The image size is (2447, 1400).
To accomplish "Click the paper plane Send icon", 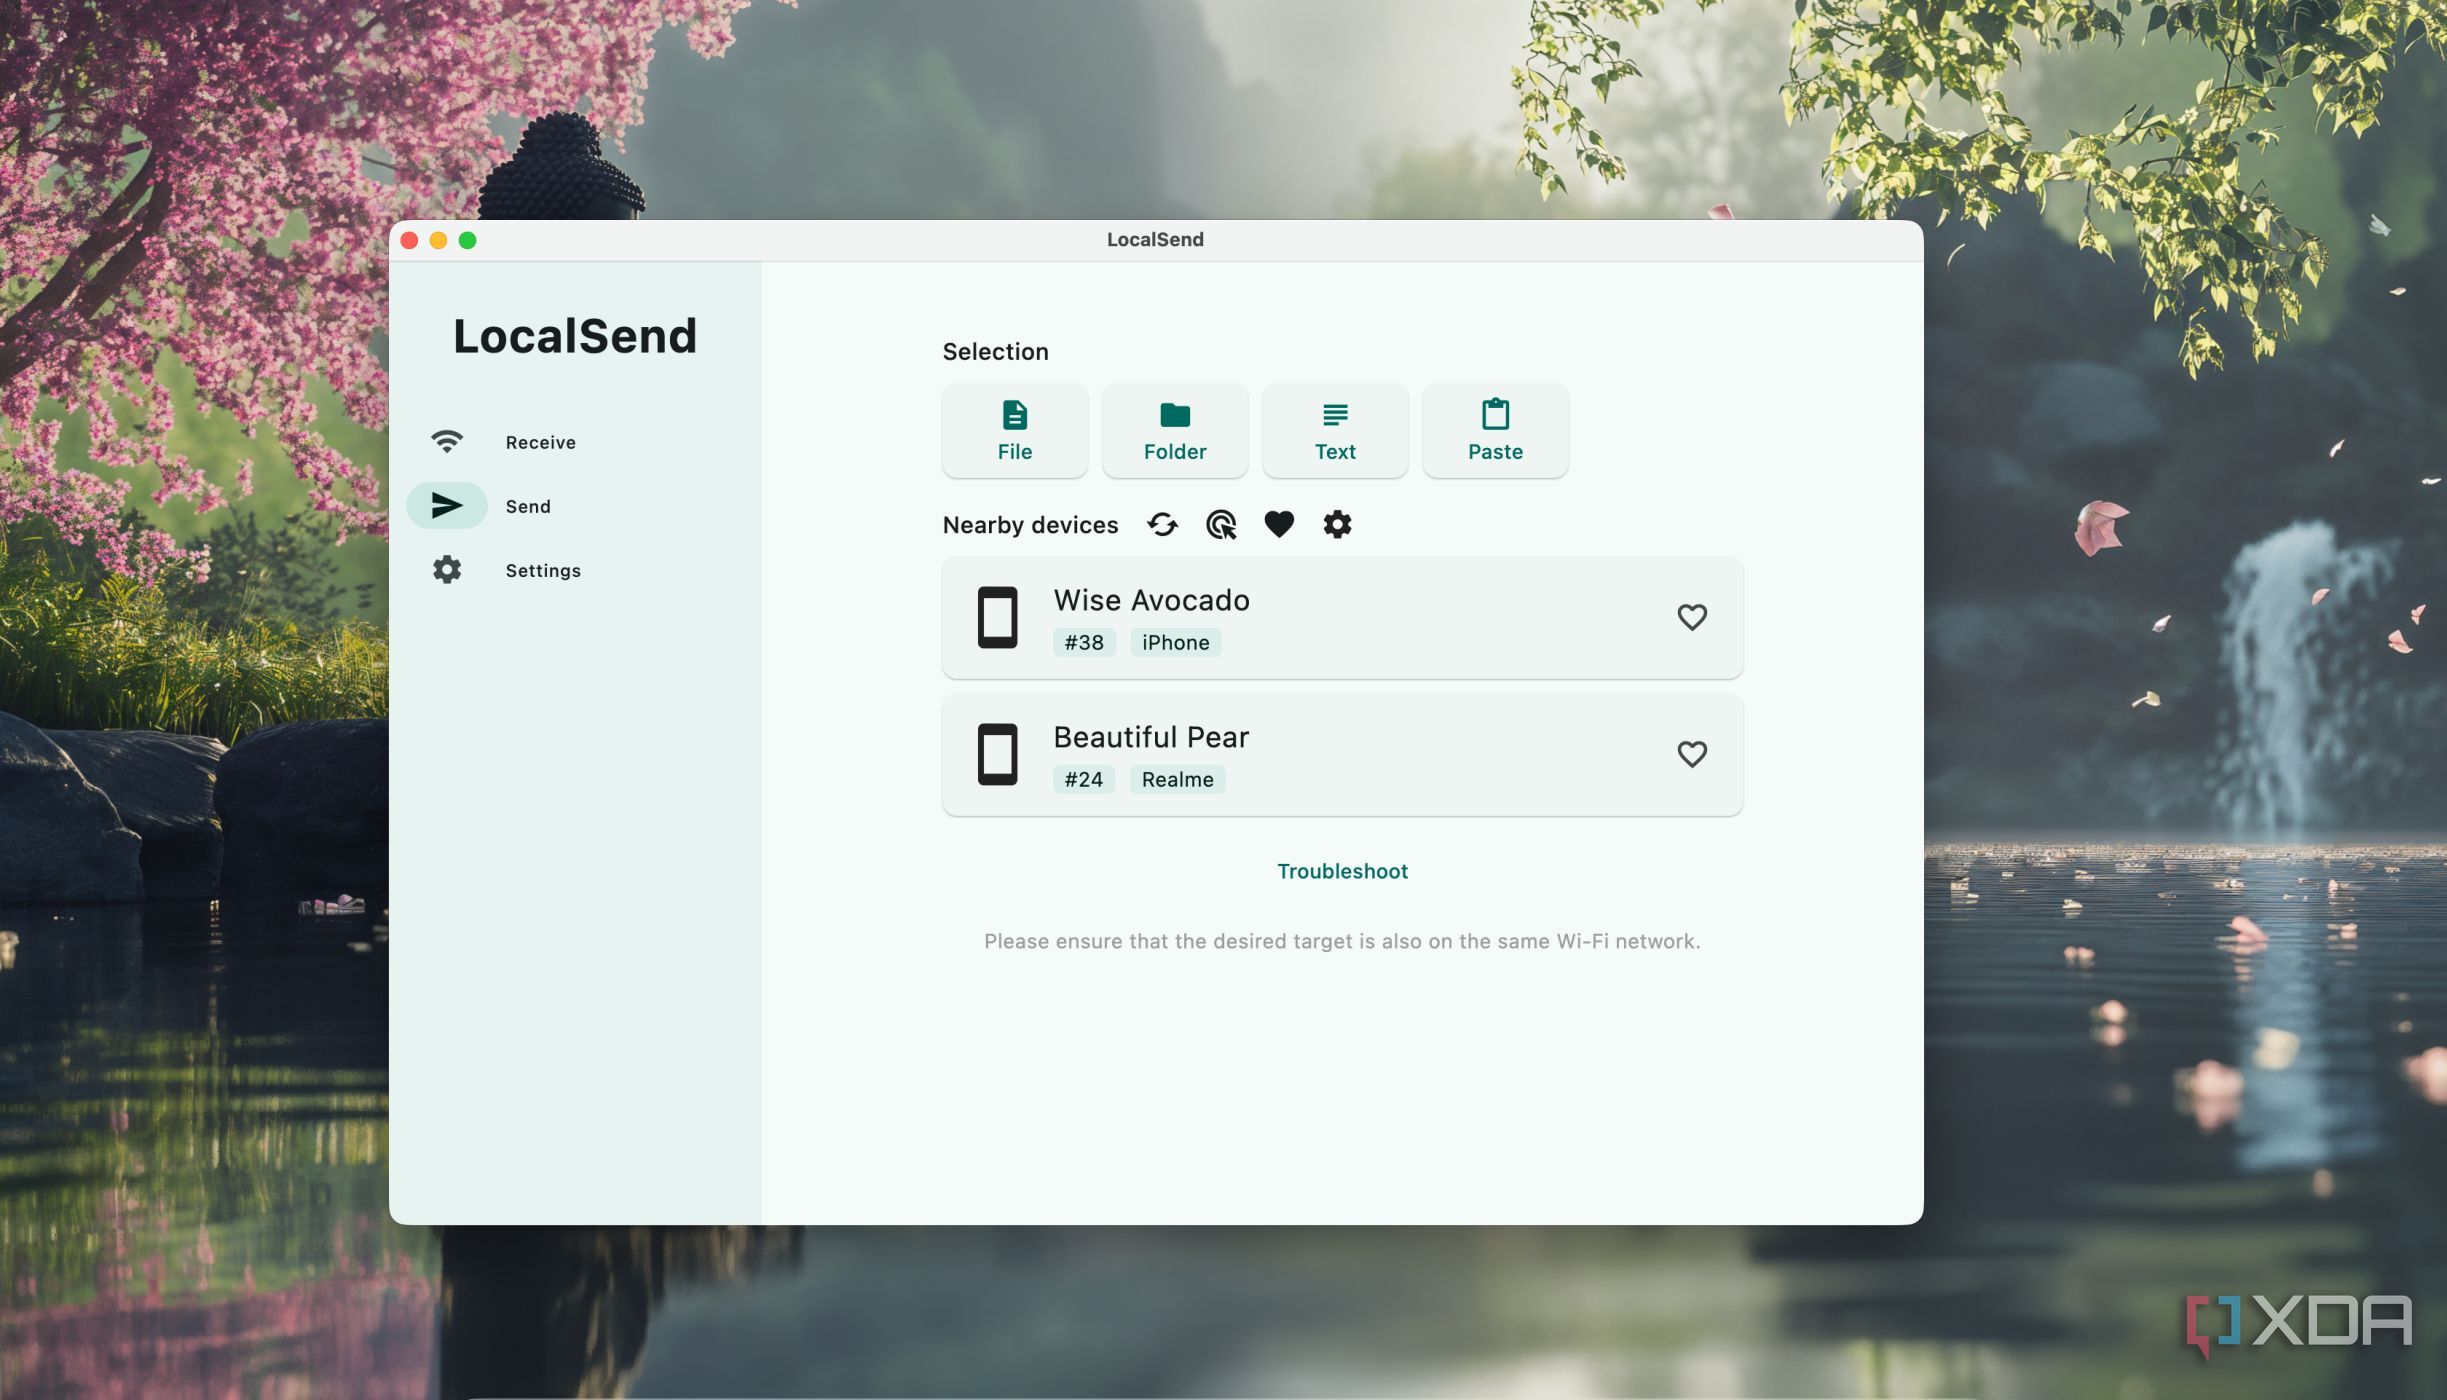I will coord(446,506).
